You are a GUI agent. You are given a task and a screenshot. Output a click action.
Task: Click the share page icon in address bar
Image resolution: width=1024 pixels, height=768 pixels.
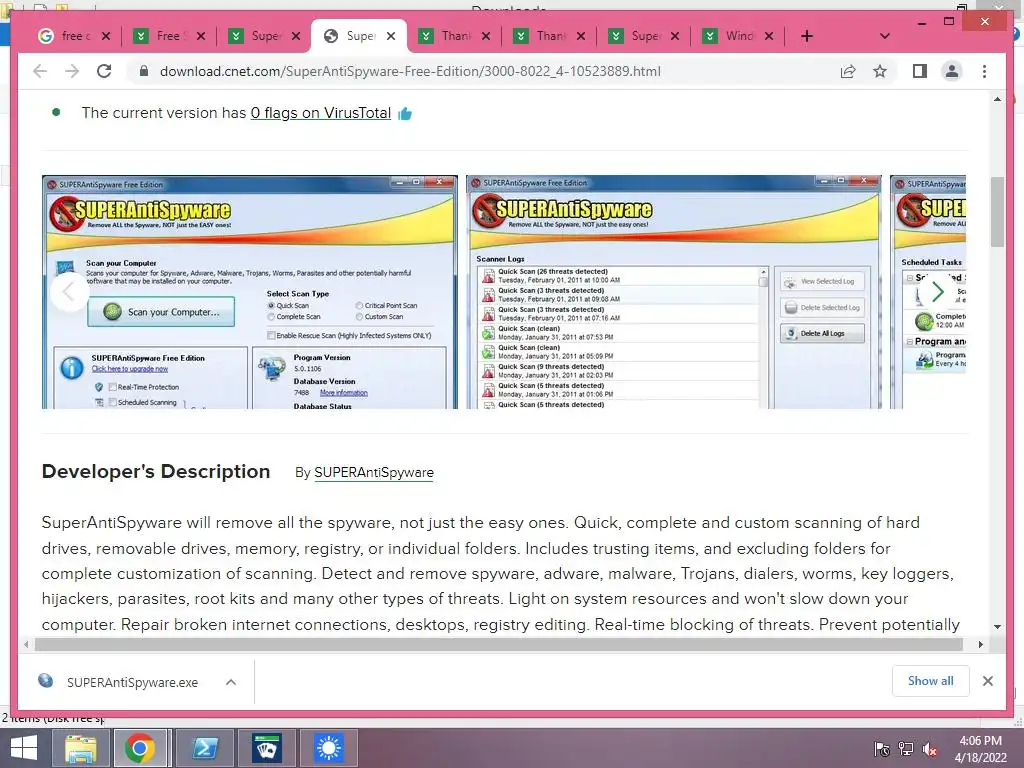click(848, 71)
